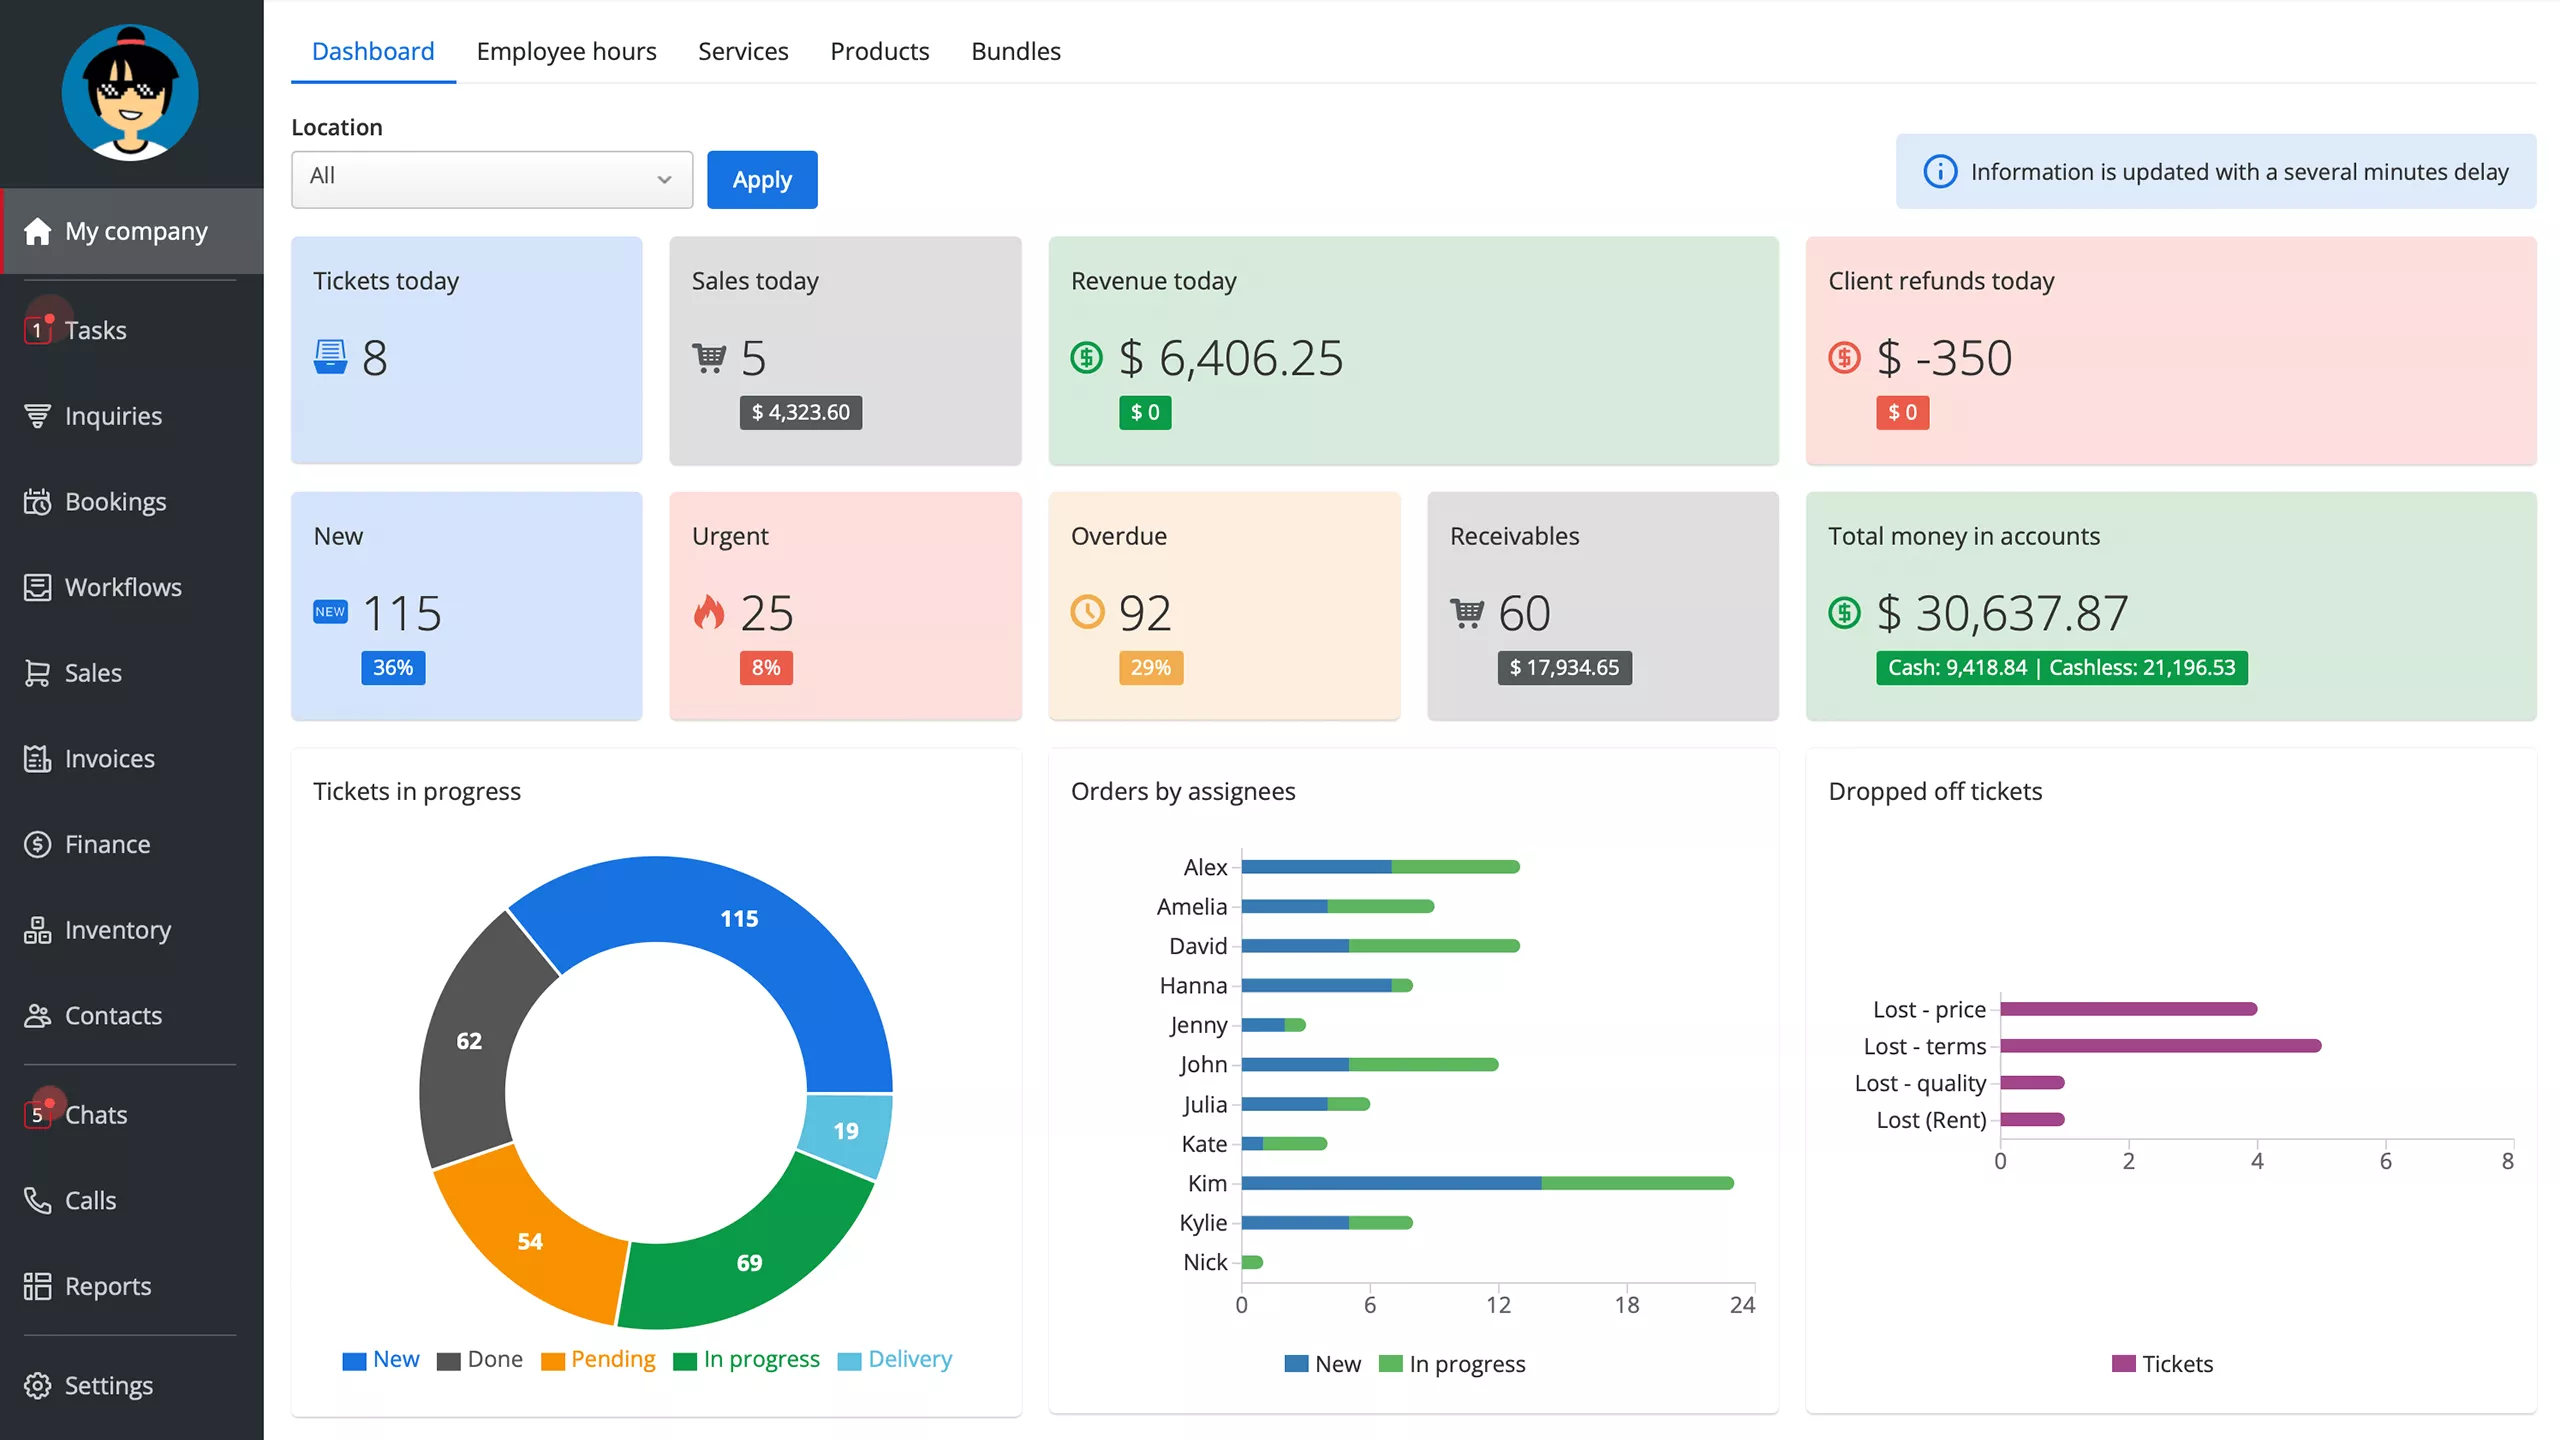The image size is (2560, 1440).
Task: Open the Bundles tab
Action: 1015,51
